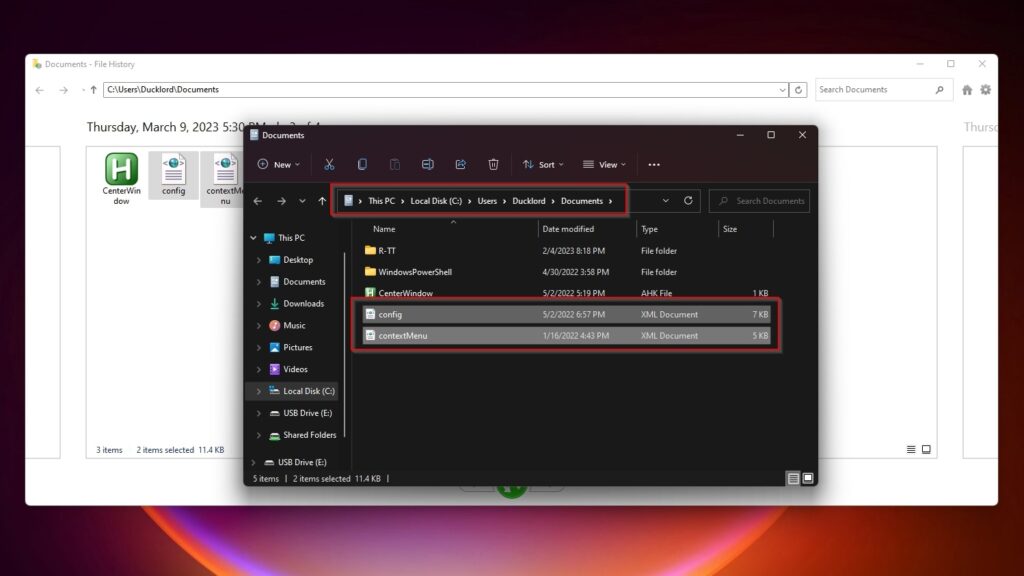Click the Share icon in Explorer toolbar
Viewport: 1024px width, 576px height.
point(460,165)
